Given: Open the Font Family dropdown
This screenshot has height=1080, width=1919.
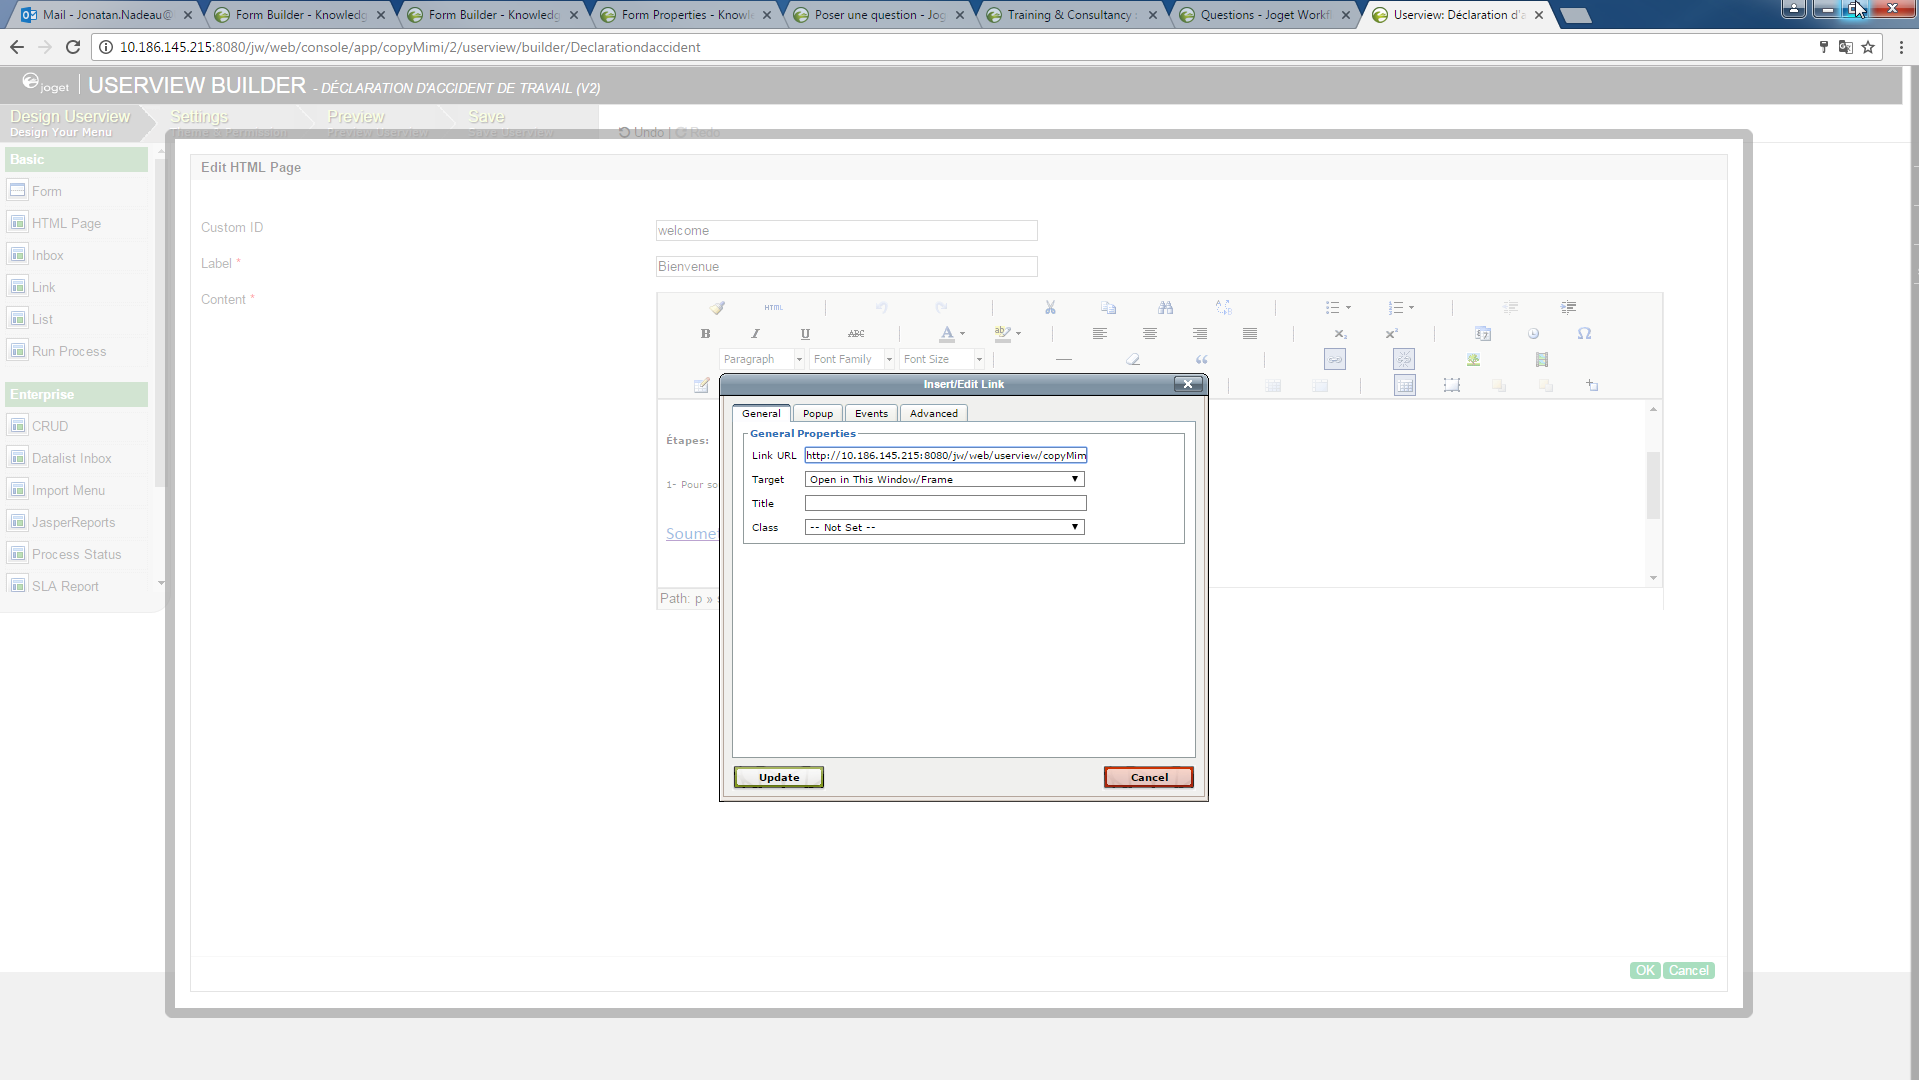Looking at the screenshot, I should (852, 359).
